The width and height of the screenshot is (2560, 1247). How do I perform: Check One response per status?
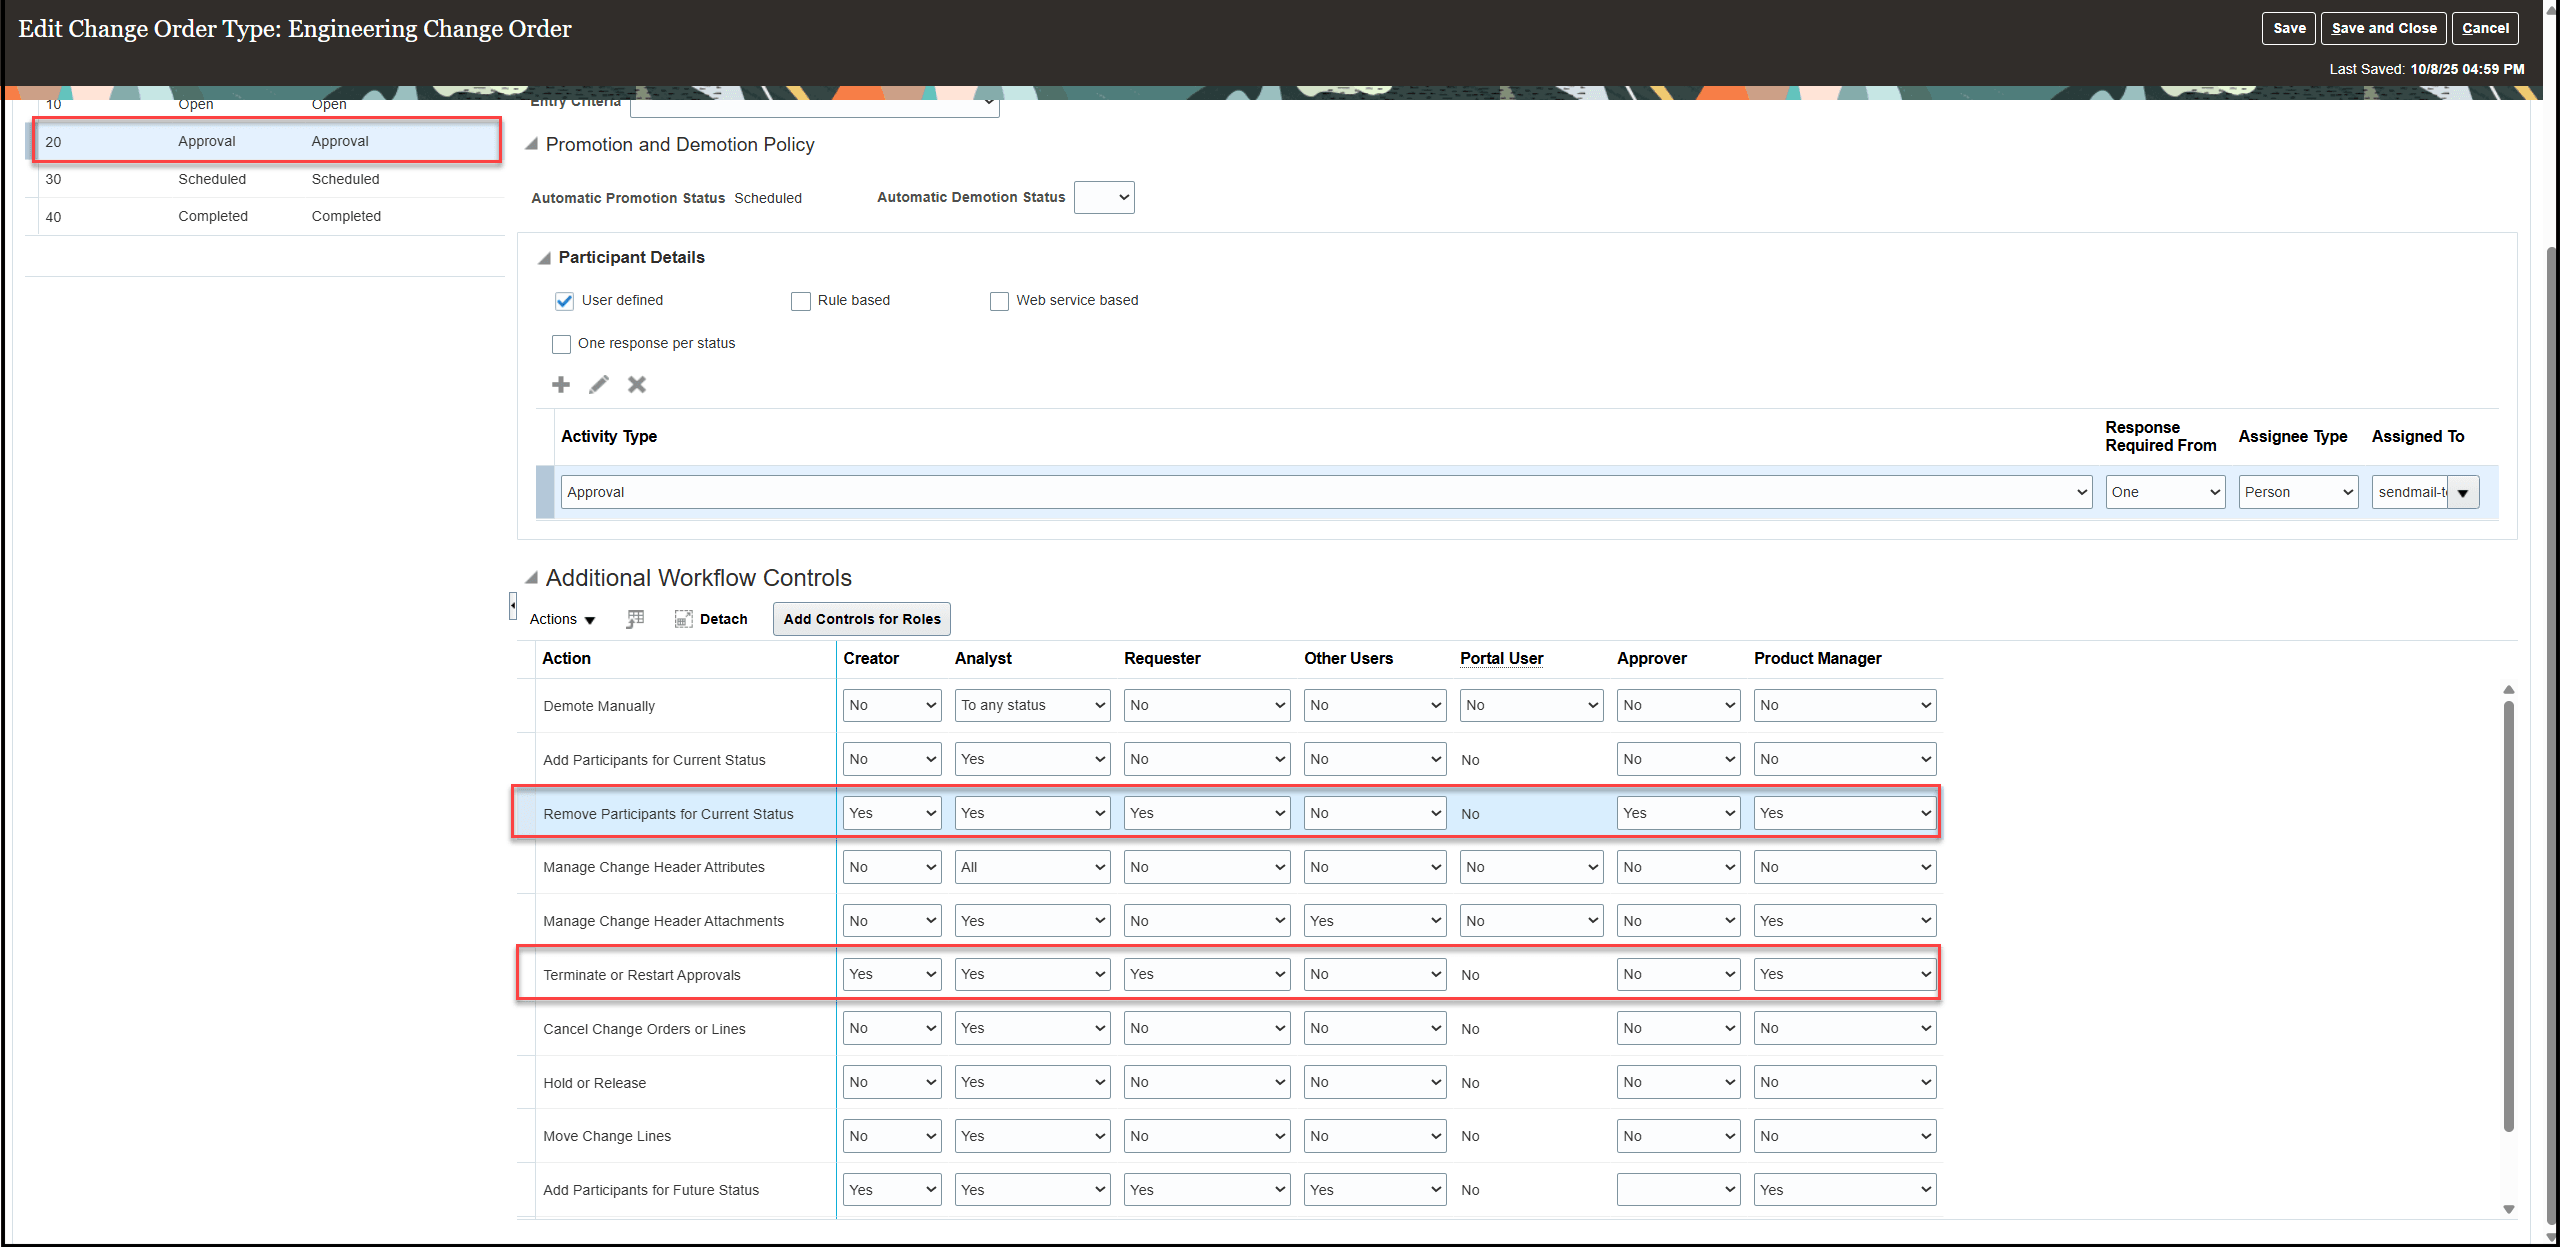561,343
